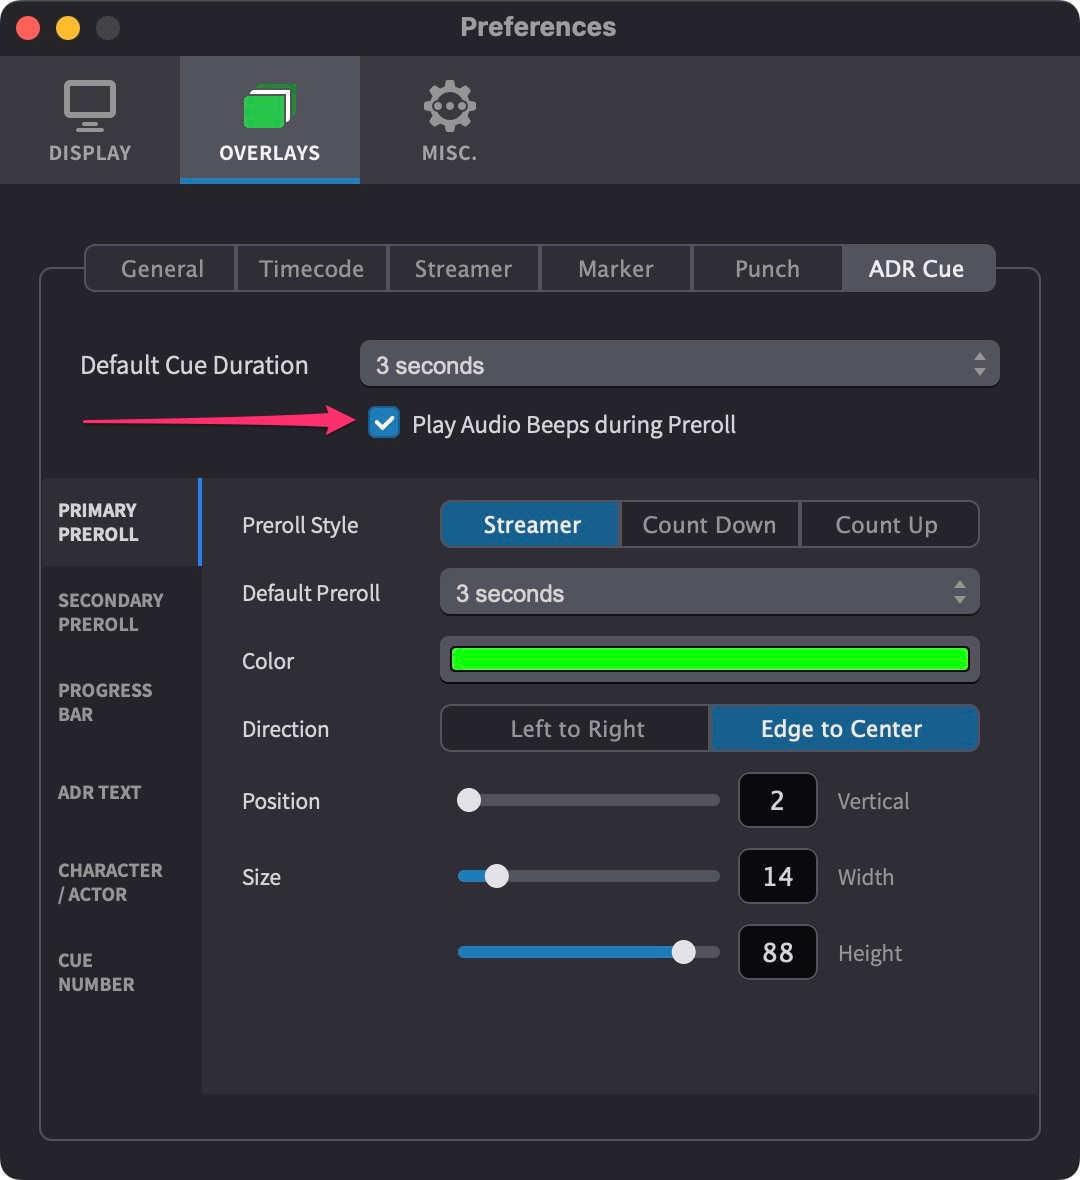Toggle Play Audio Beeps during Preroll checkbox

(x=384, y=423)
